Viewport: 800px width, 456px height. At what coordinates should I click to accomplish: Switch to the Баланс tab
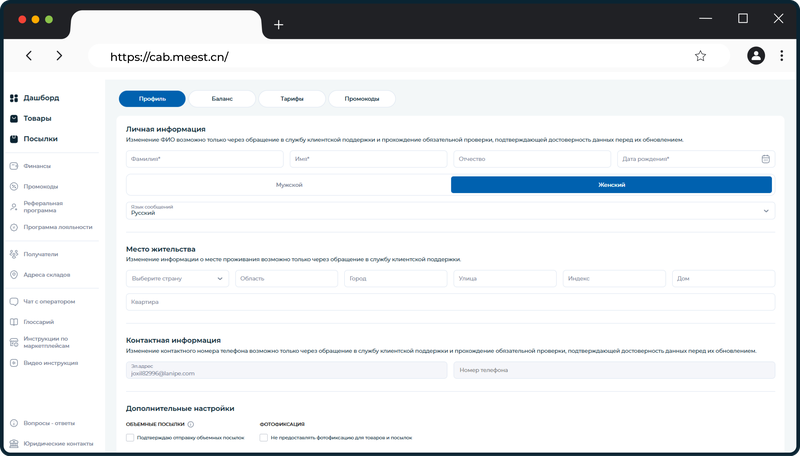tap(222, 99)
